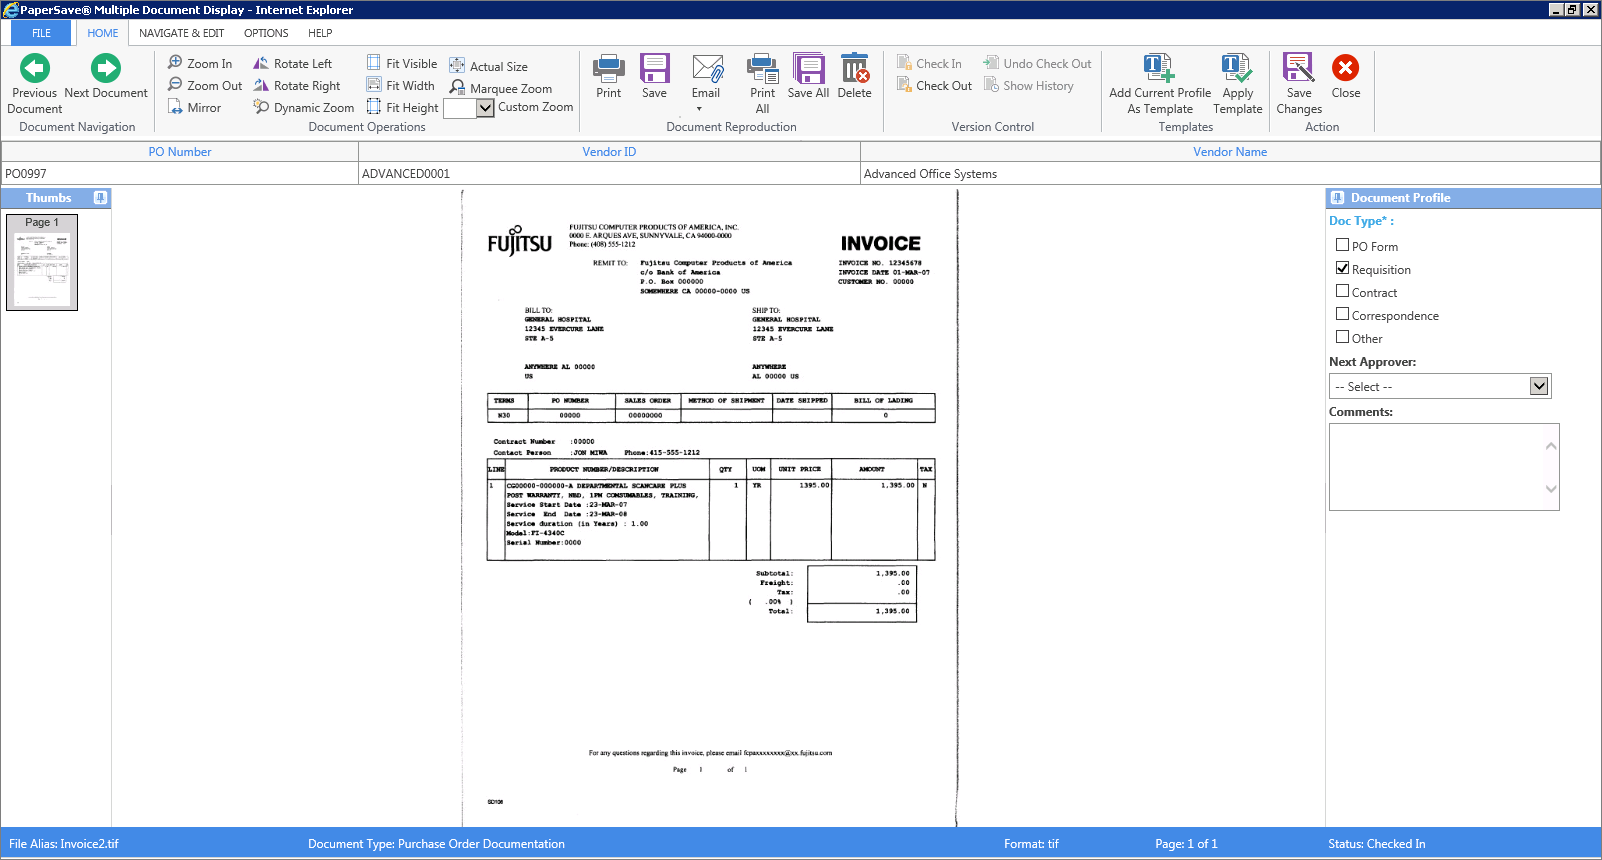The width and height of the screenshot is (1602, 860).
Task: Check Out the document
Action: (x=934, y=85)
